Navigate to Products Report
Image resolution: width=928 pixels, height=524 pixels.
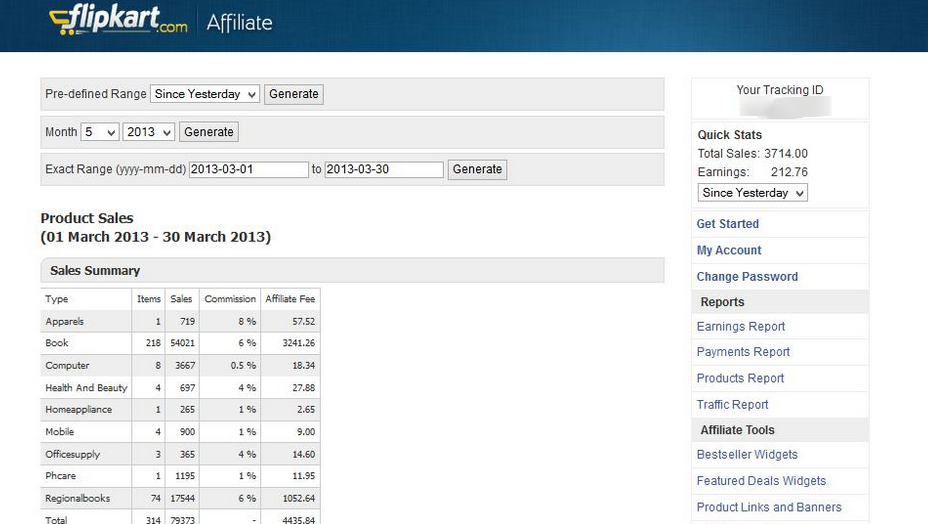pos(740,378)
